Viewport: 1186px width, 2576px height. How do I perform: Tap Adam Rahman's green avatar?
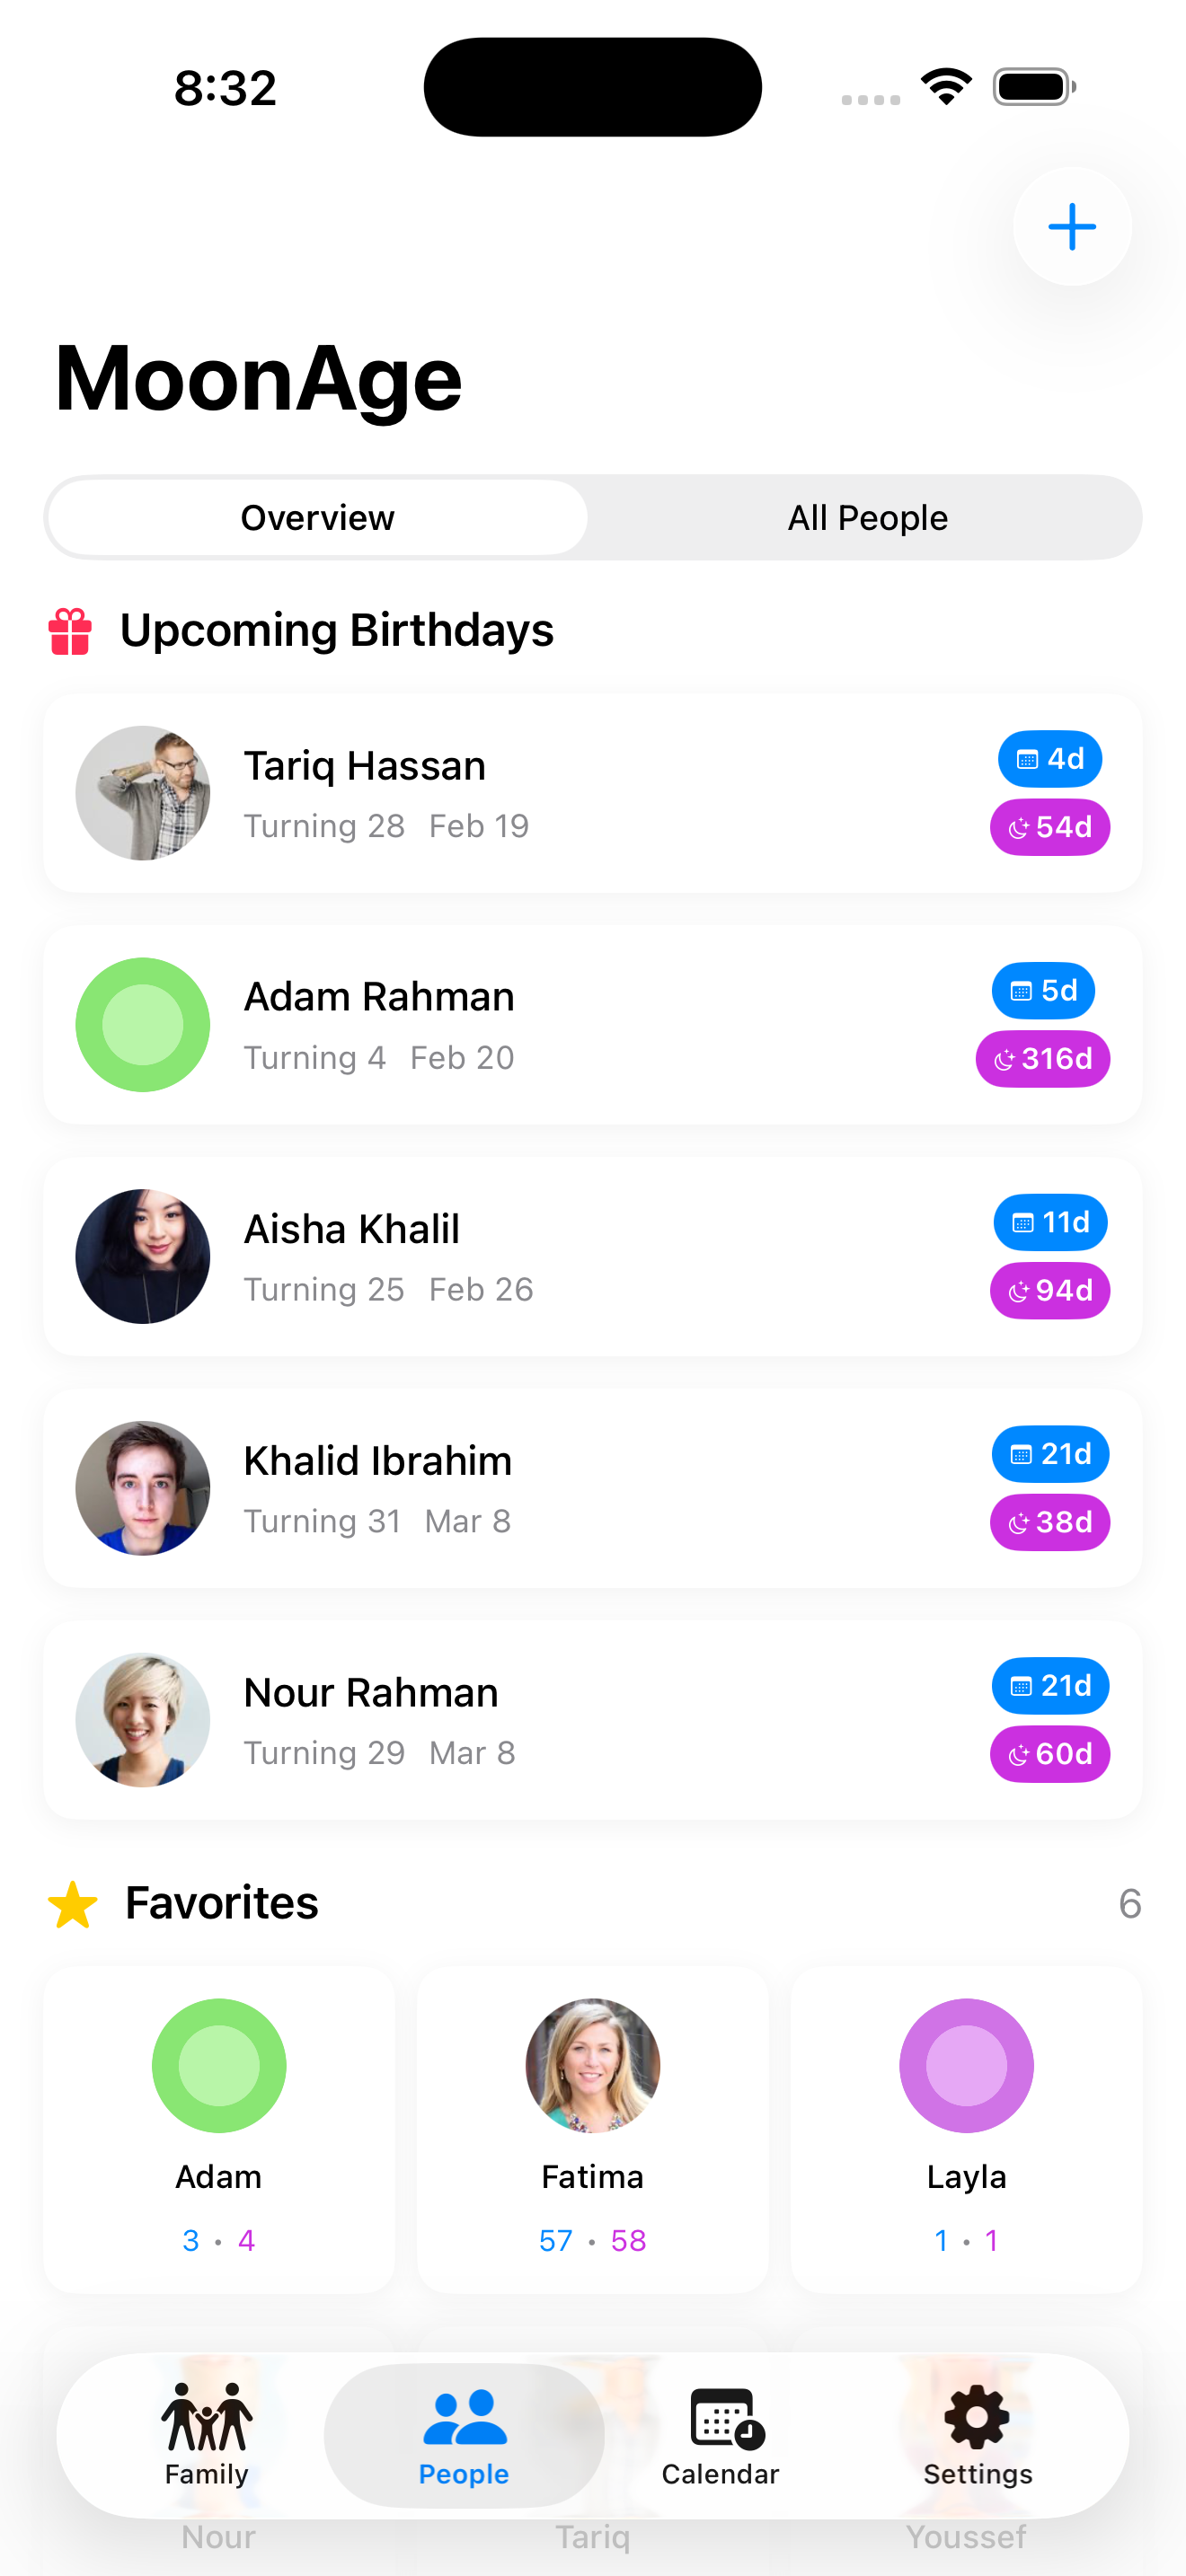coord(143,1025)
